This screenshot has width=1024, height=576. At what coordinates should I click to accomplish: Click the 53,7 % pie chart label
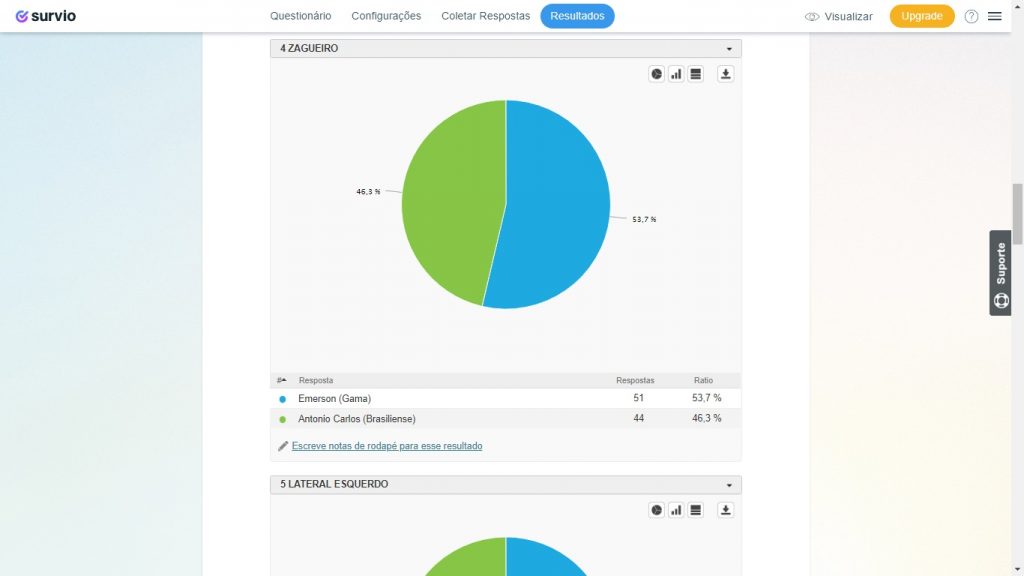point(645,219)
